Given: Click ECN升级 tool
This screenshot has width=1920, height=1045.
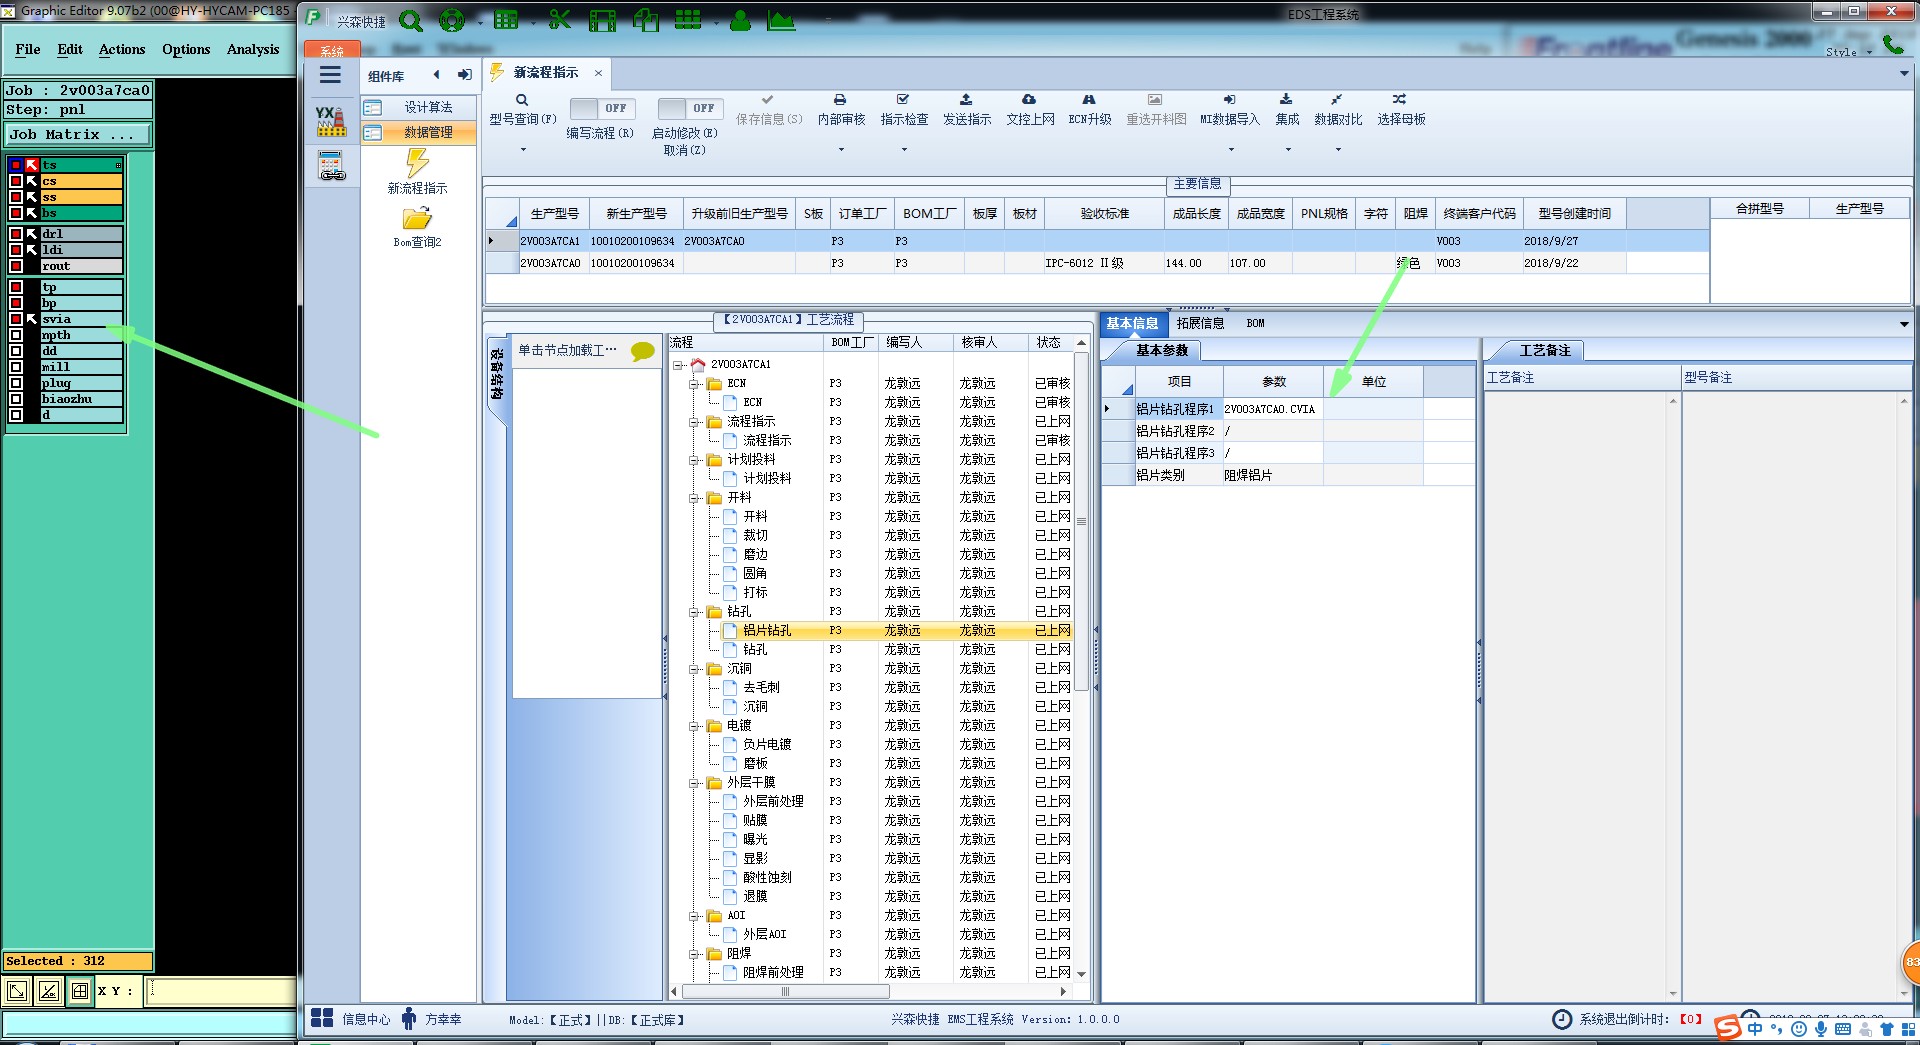Looking at the screenshot, I should (x=1090, y=109).
